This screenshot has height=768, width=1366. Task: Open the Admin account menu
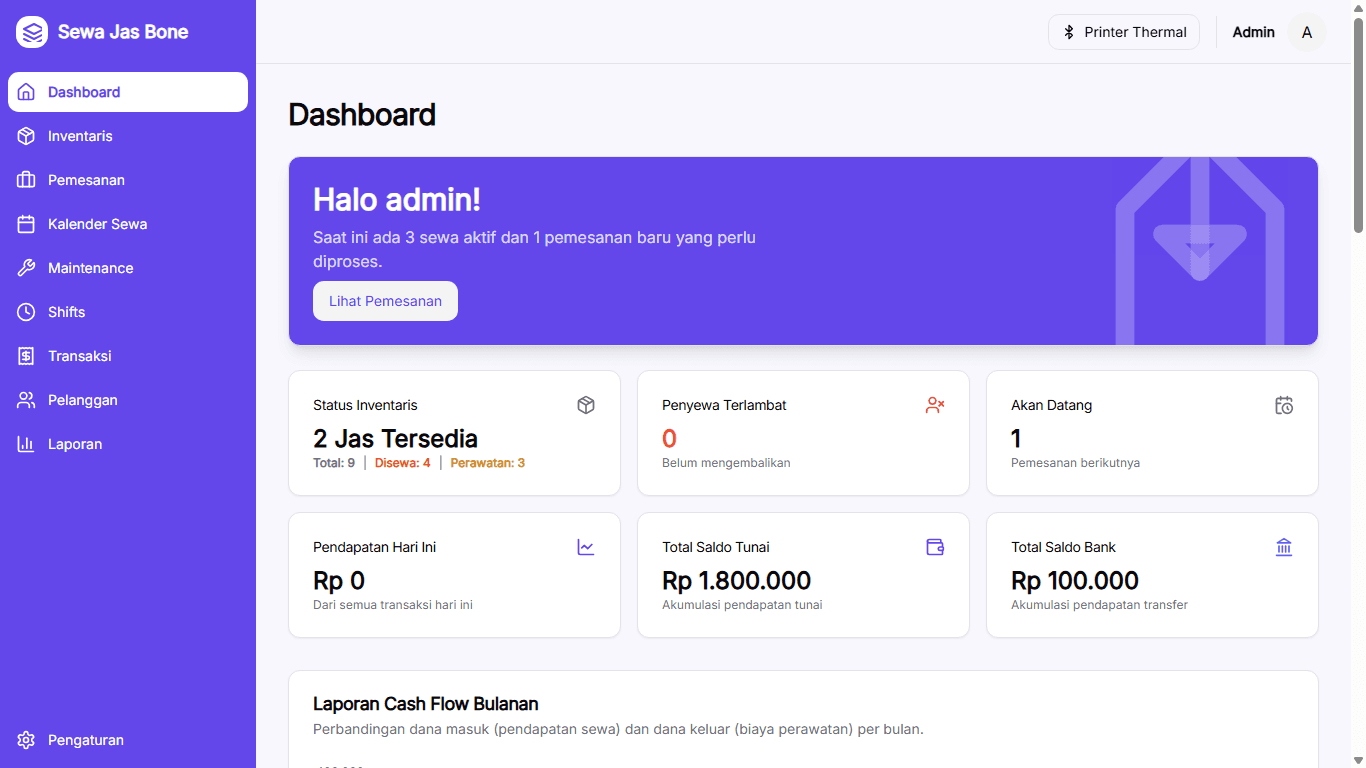[x=1253, y=31]
